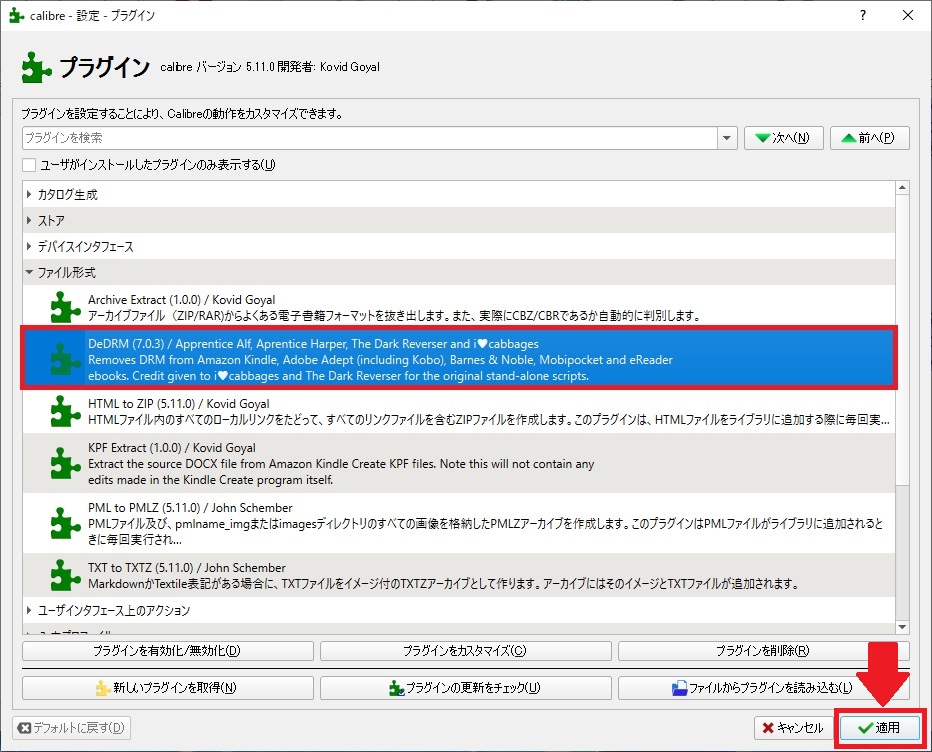This screenshot has width=932, height=752.
Task: Click プラグインをカスタマイズ(C) button
Action: click(x=465, y=650)
